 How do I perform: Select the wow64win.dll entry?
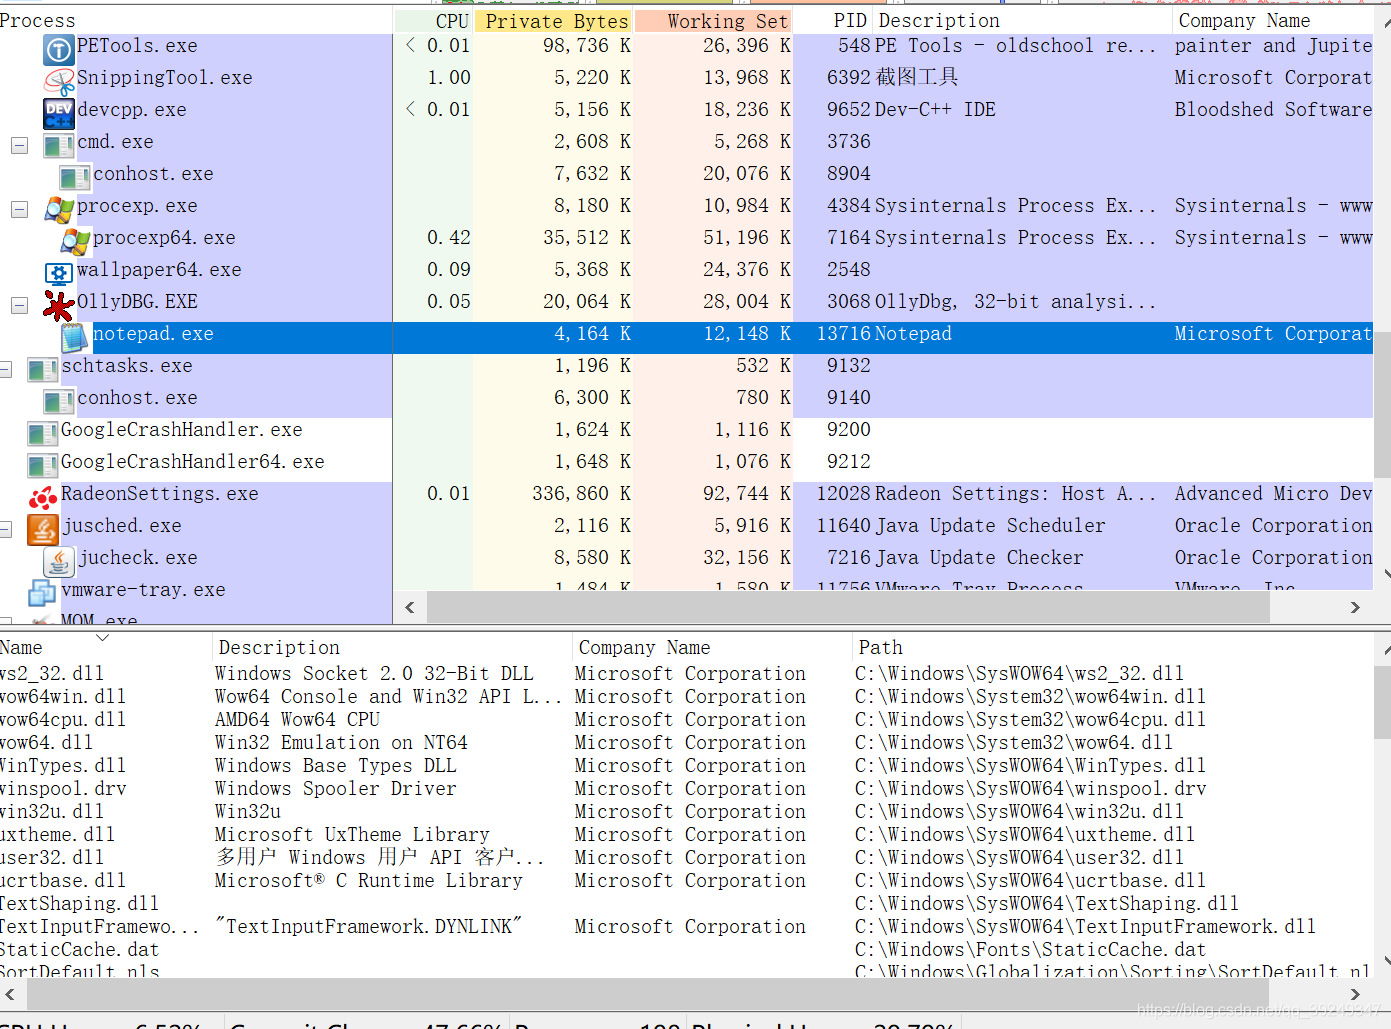pyautogui.click(x=63, y=696)
